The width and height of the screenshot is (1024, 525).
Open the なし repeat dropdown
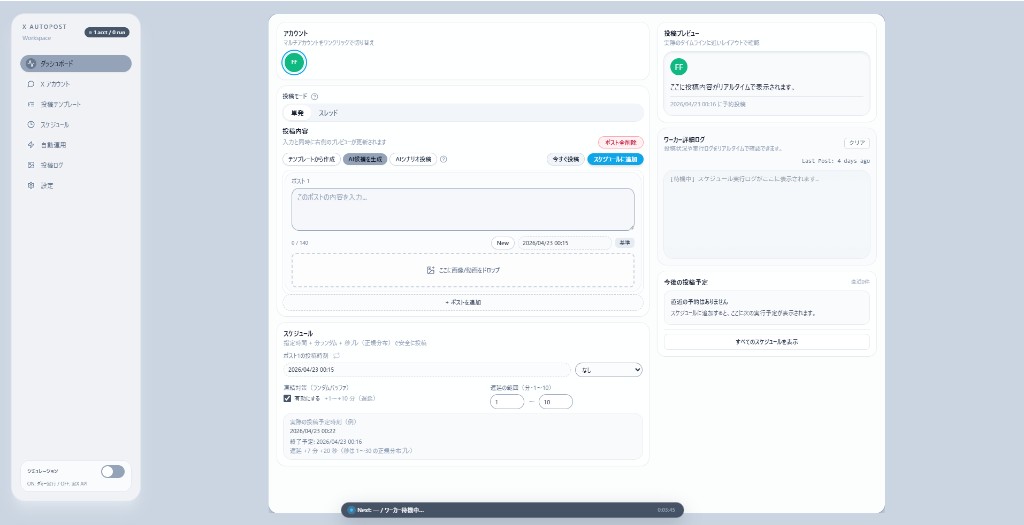(609, 370)
